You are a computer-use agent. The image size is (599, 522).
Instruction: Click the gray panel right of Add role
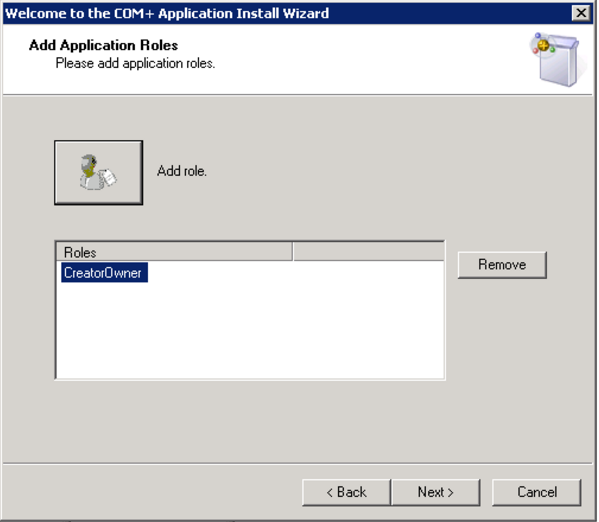pos(382,172)
